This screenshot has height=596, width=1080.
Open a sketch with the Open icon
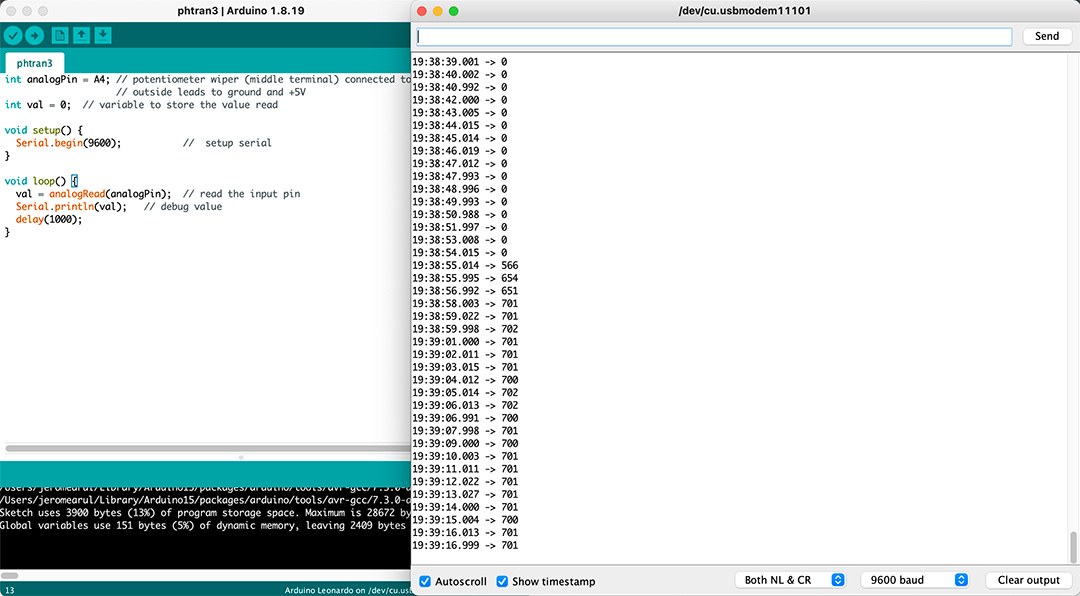click(x=81, y=35)
